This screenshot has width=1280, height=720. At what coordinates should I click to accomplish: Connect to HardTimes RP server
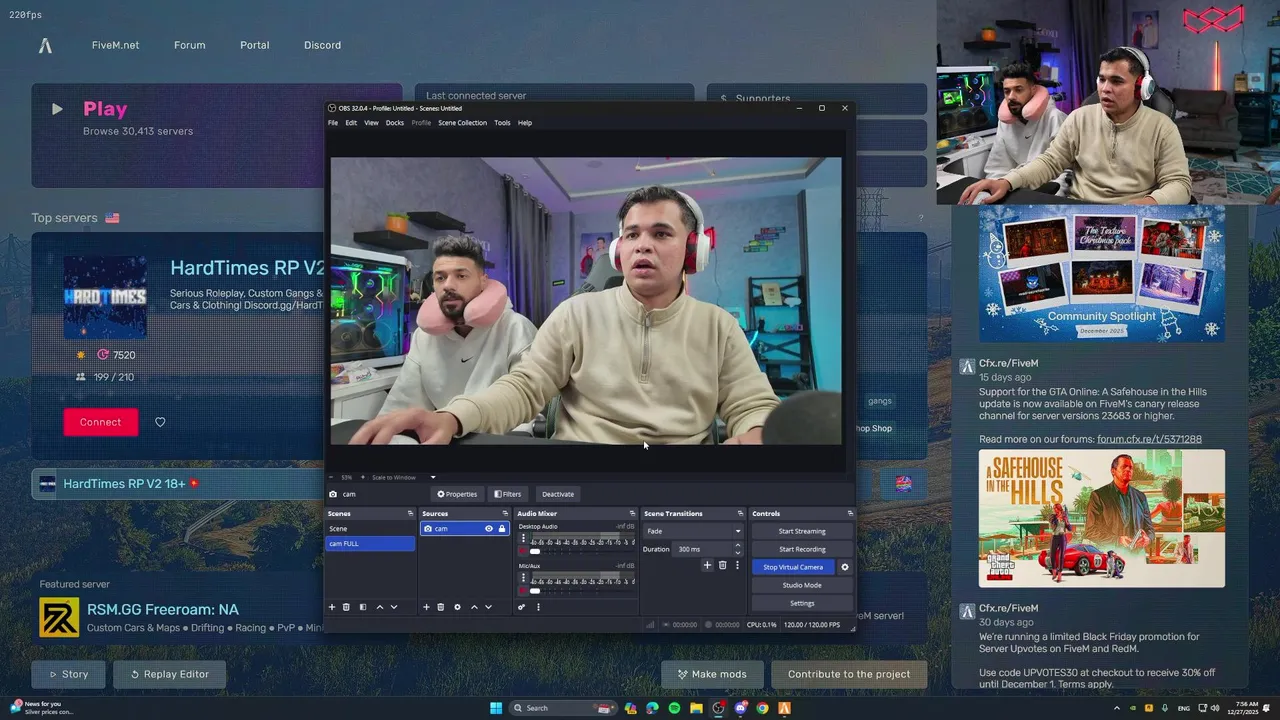pos(100,422)
